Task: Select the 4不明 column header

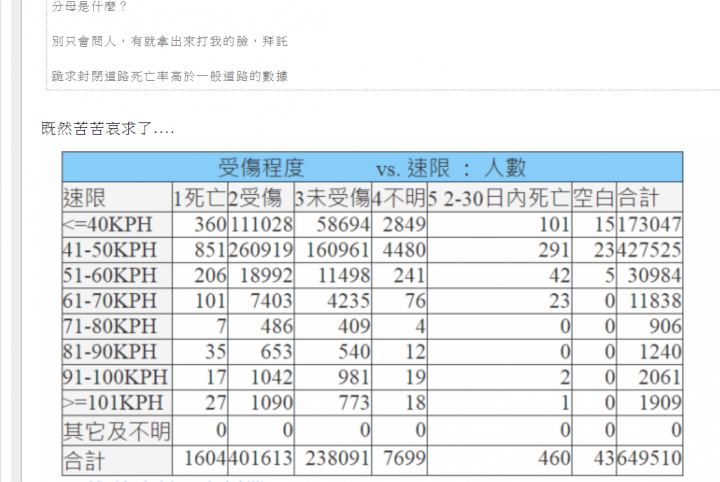Action: [399, 198]
